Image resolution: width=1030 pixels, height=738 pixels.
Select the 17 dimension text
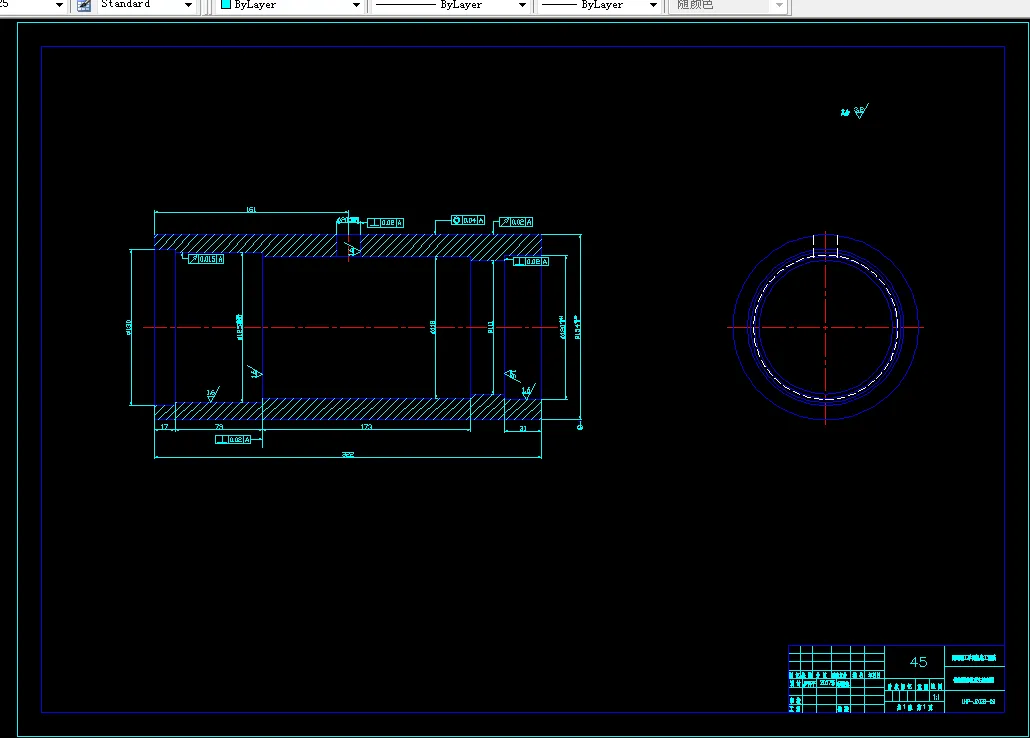coord(164,427)
